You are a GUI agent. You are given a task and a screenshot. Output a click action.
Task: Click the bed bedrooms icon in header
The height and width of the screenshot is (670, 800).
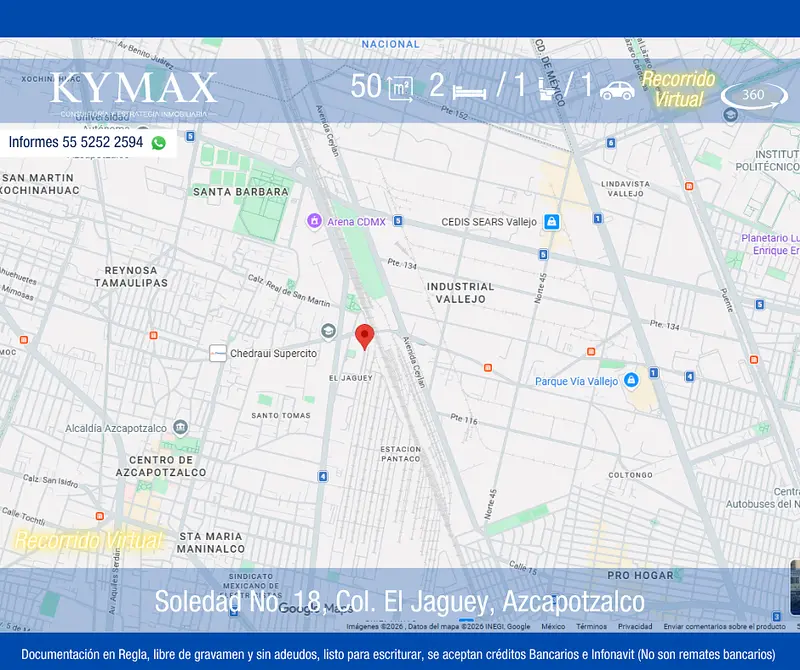click(469, 92)
